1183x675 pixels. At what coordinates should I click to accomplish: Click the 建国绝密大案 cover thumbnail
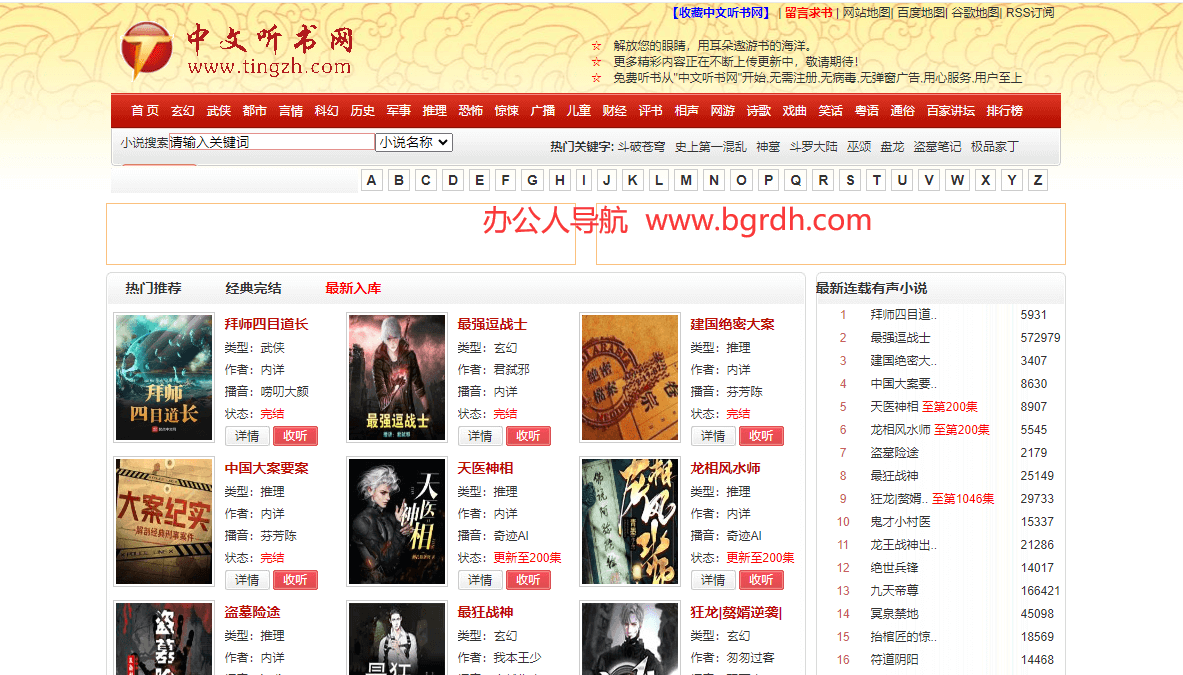pos(629,377)
